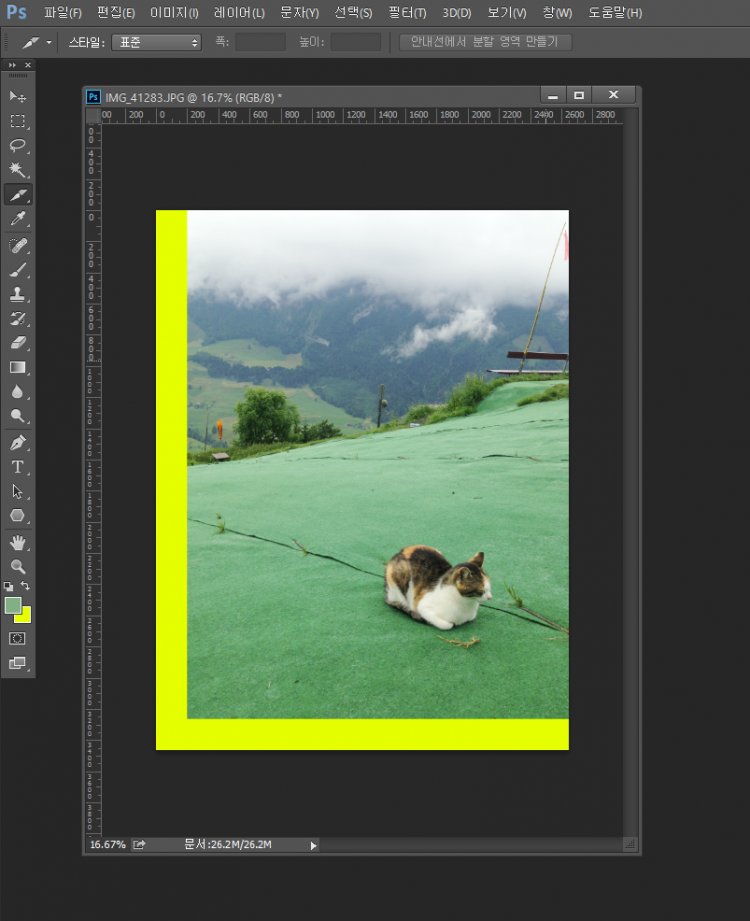
Task: Select the Horizontal Type tool
Action: [x=18, y=467]
